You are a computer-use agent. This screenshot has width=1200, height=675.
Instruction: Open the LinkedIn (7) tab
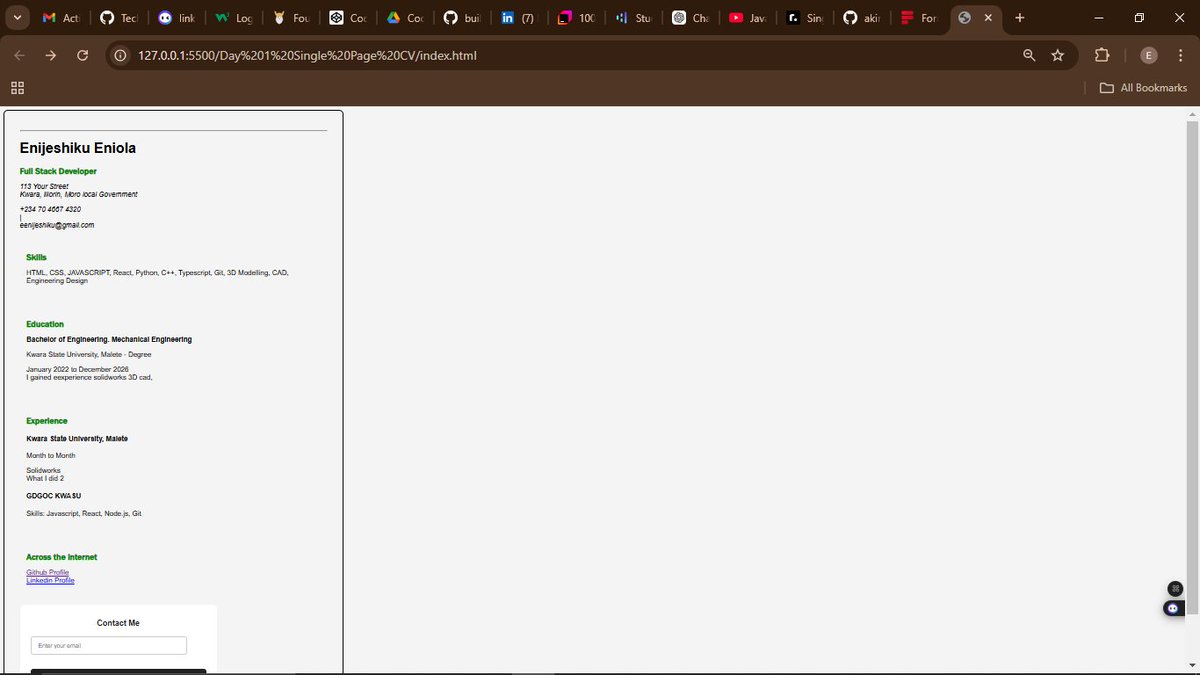(x=520, y=18)
